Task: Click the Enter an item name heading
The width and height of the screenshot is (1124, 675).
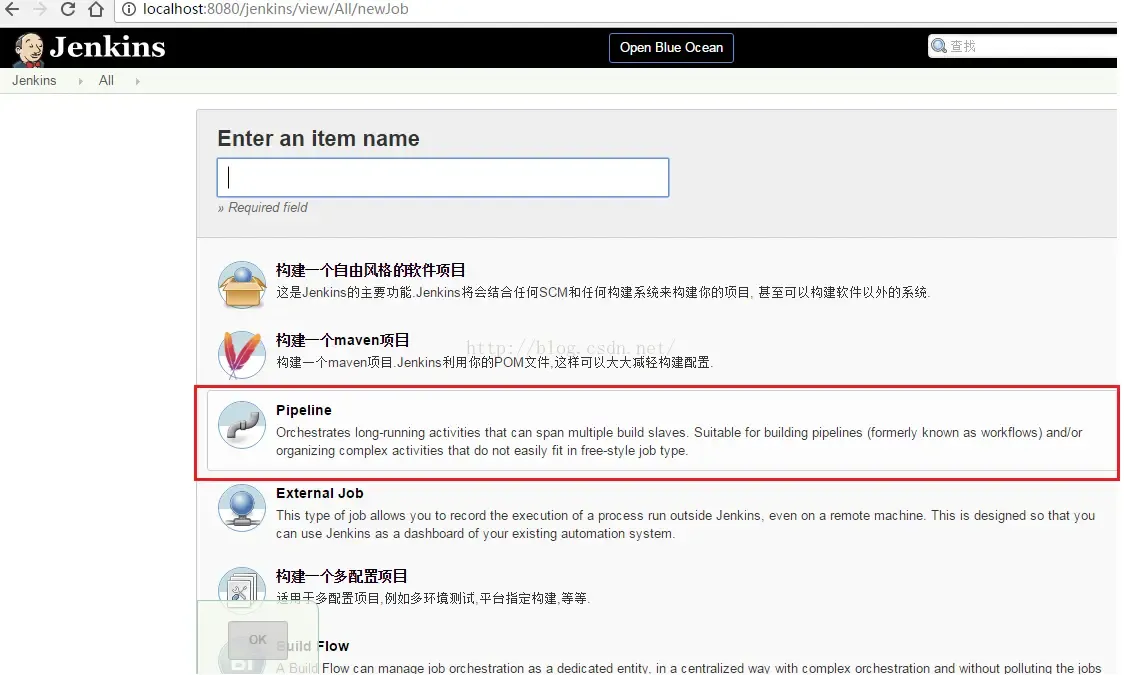Action: (x=318, y=138)
